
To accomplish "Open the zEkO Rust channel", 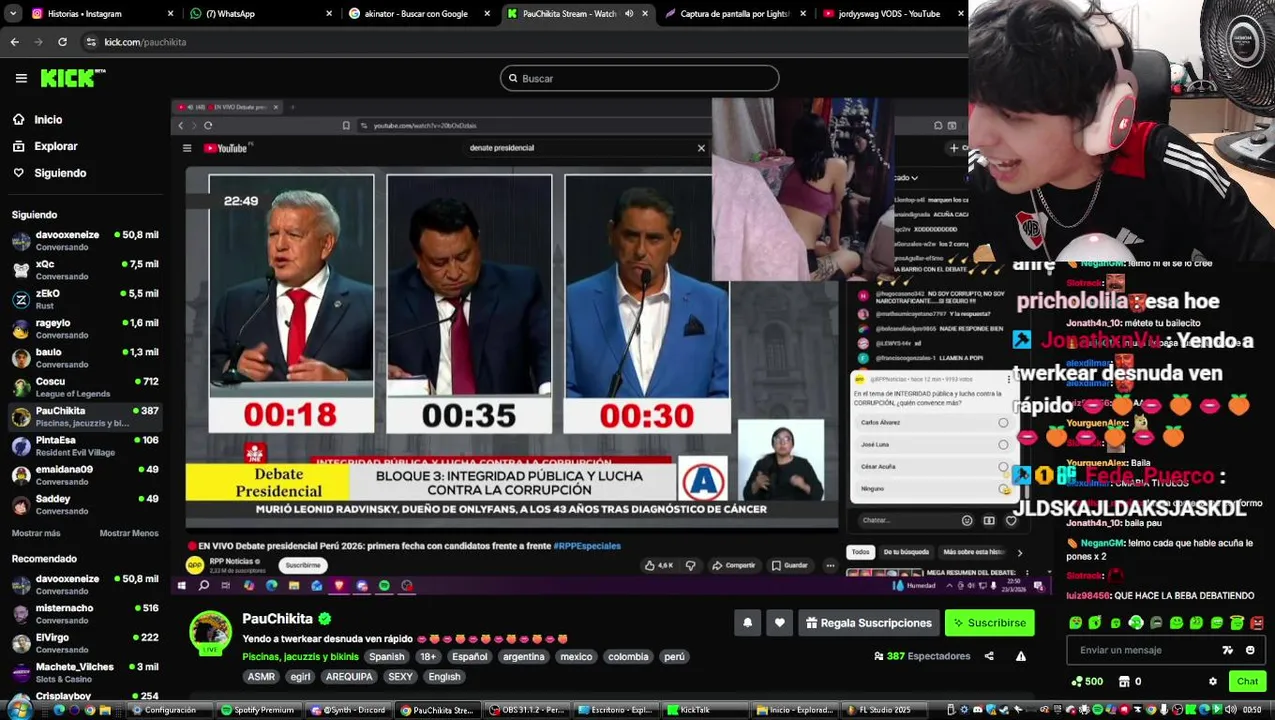I will click(84, 299).
